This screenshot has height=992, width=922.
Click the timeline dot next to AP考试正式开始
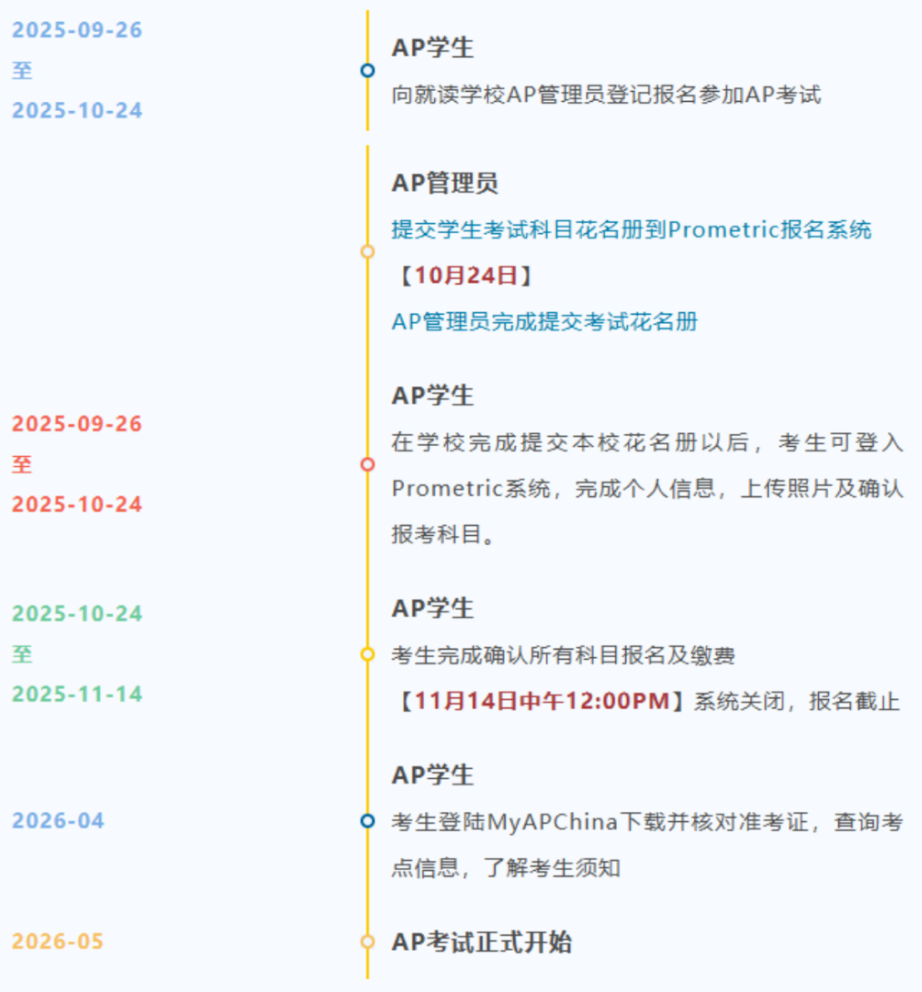[x=367, y=942]
